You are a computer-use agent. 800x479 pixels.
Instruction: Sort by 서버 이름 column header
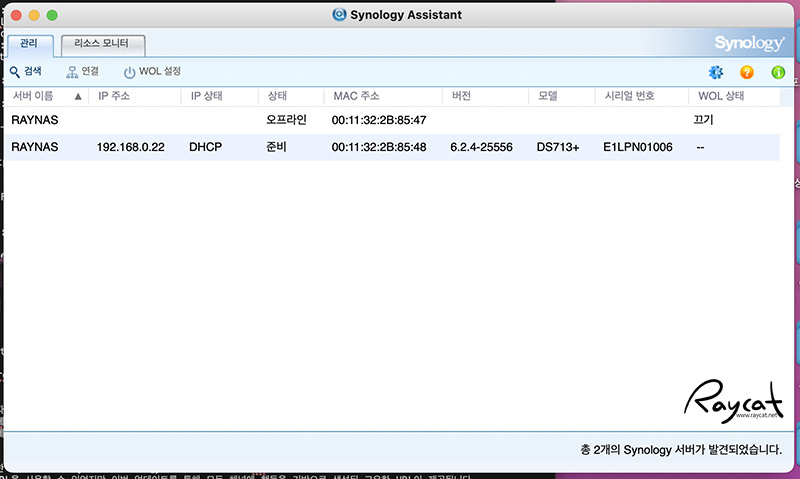33,96
